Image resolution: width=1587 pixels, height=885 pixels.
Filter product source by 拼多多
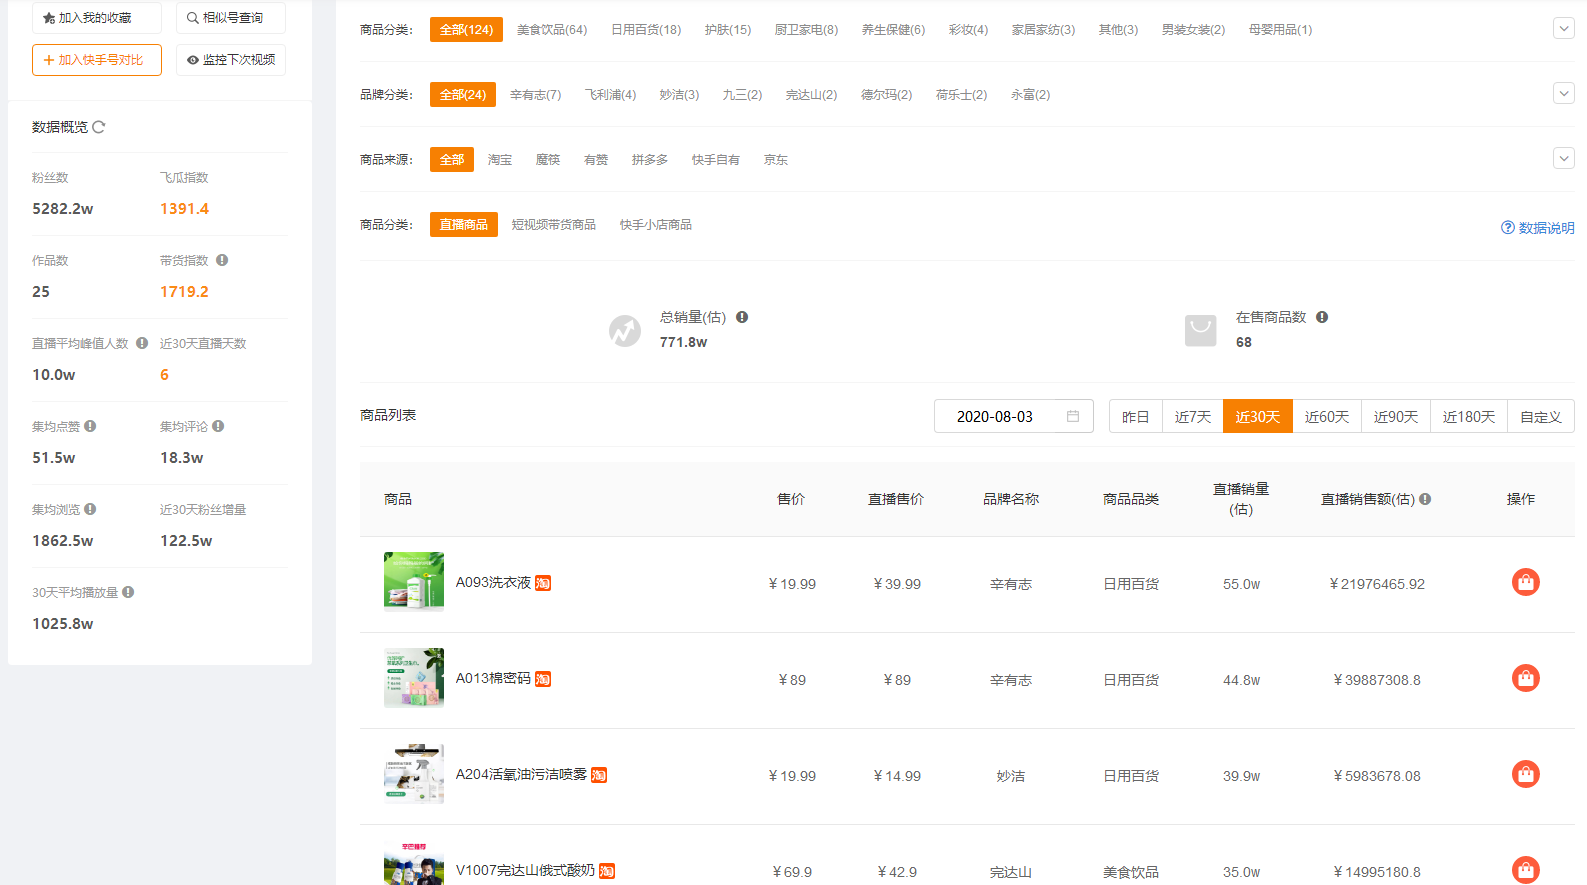point(650,160)
